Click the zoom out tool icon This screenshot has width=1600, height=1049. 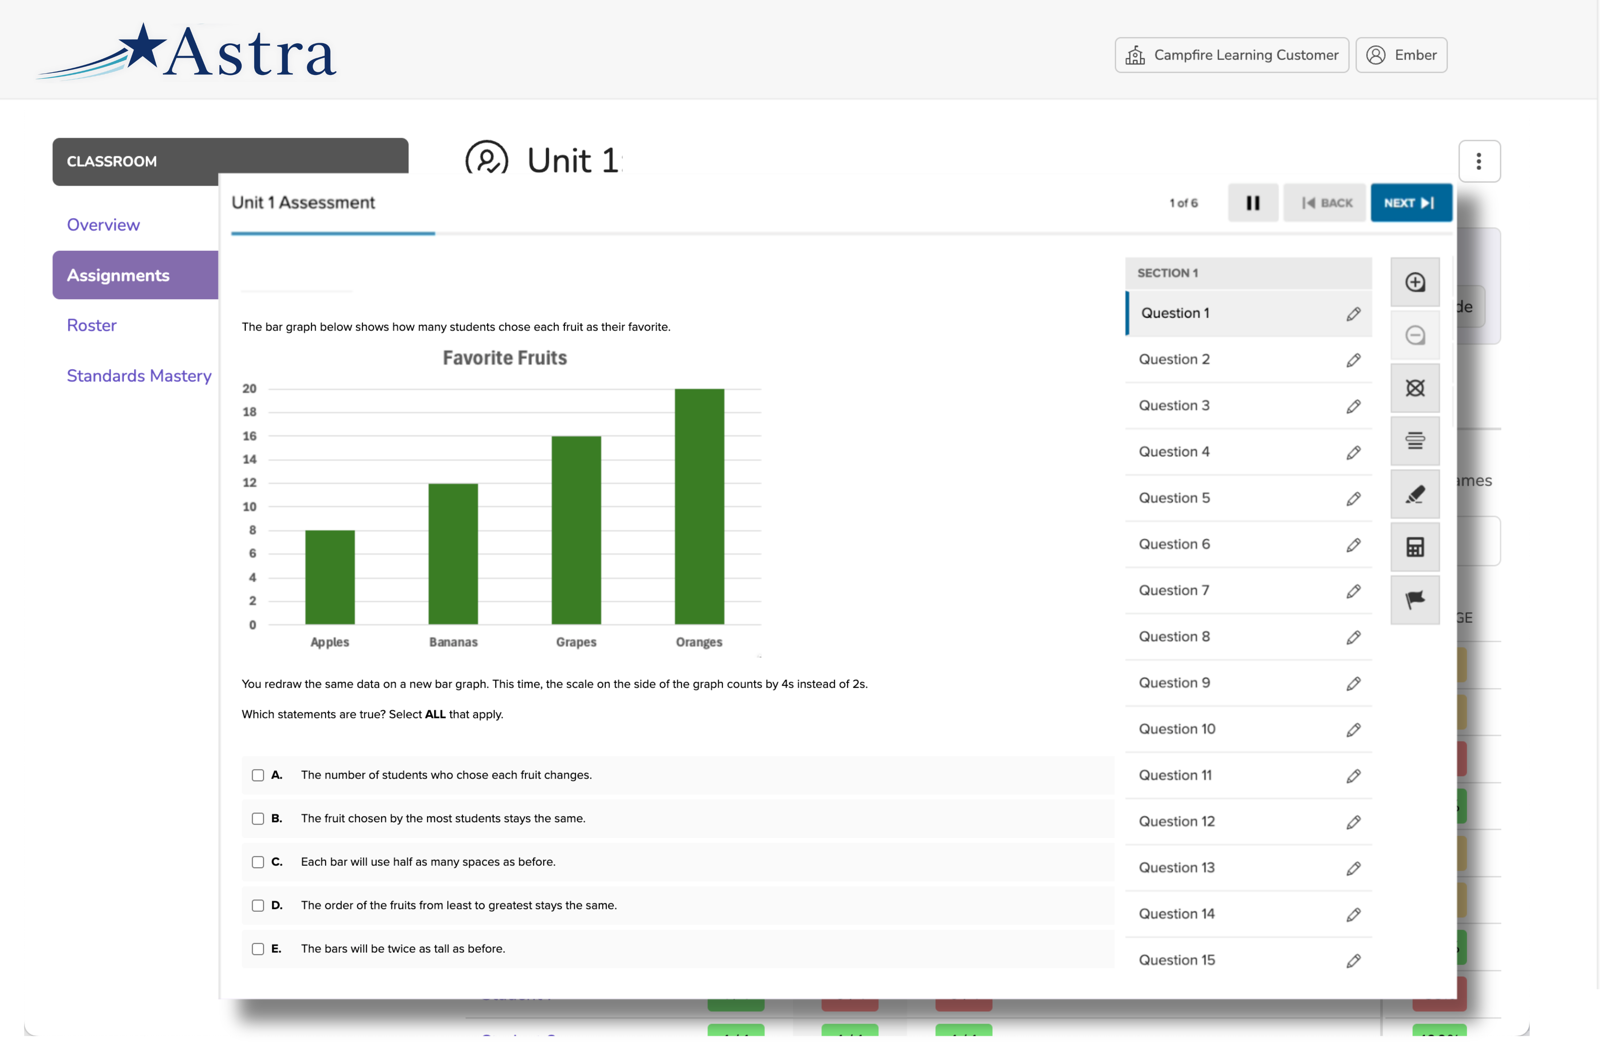[1415, 335]
